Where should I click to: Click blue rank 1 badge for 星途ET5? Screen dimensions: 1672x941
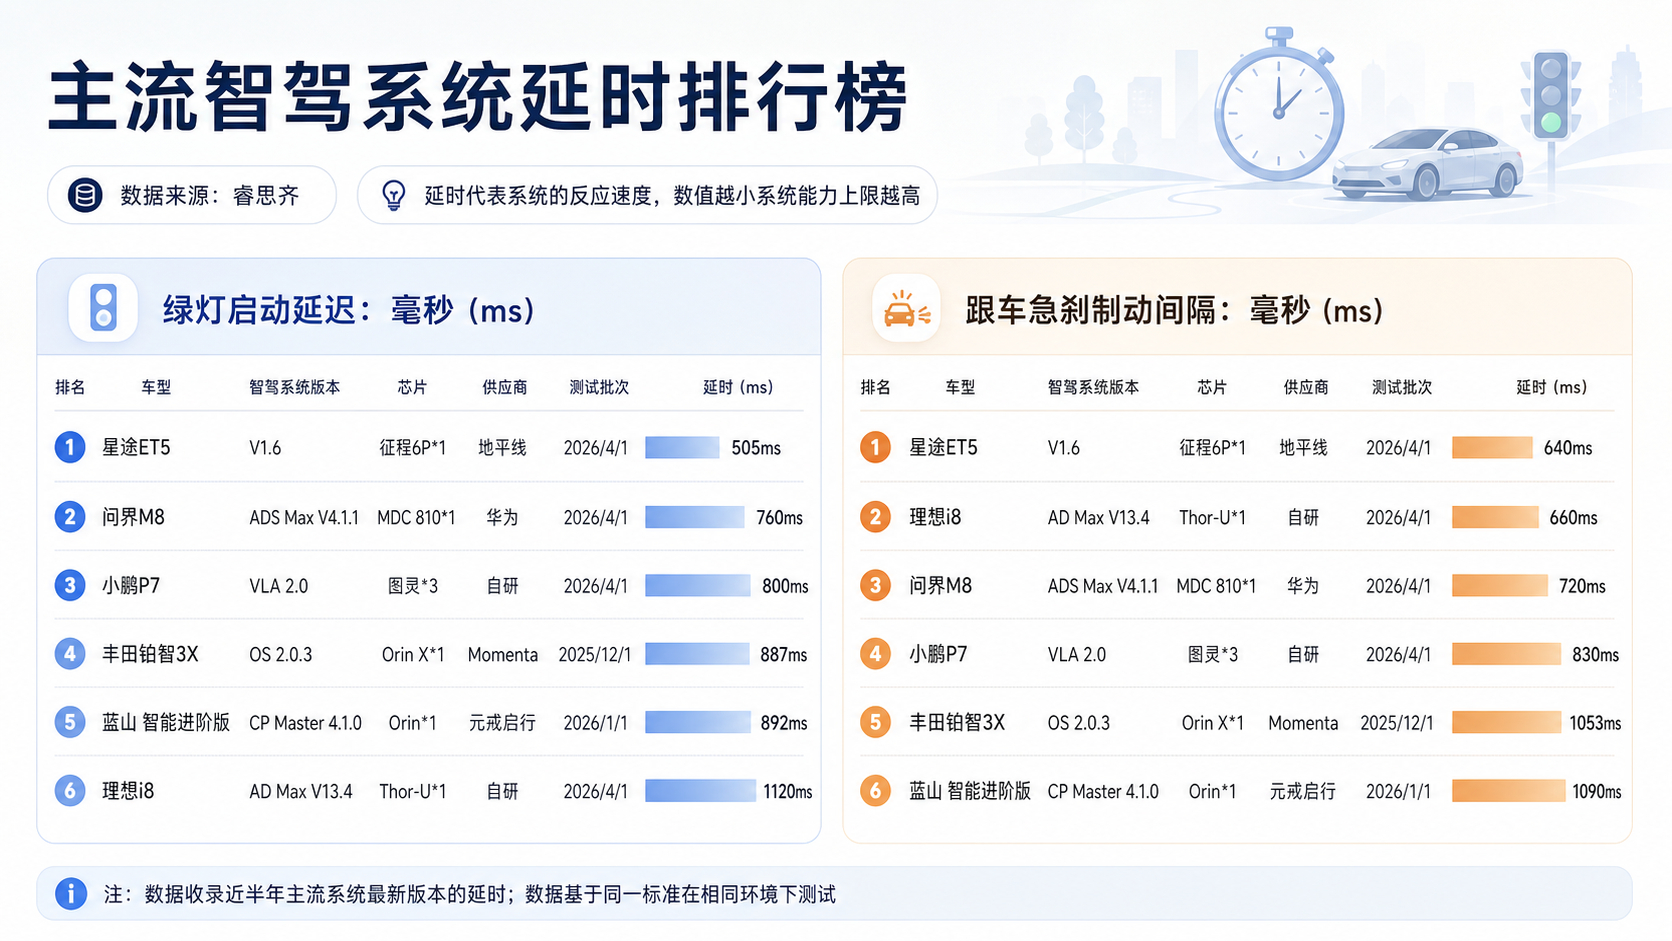(x=70, y=446)
